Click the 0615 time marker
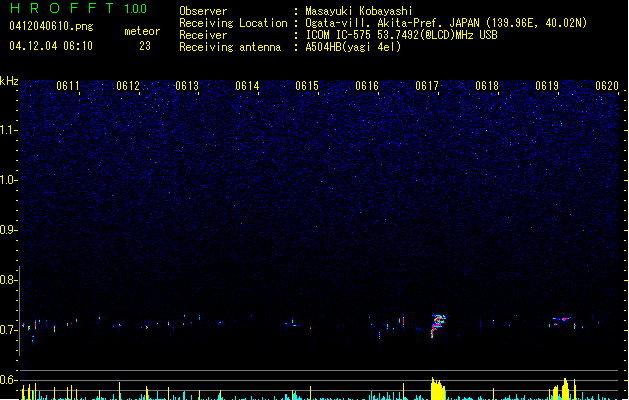Image resolution: width=629 pixels, height=400 pixels. pyautogui.click(x=307, y=86)
